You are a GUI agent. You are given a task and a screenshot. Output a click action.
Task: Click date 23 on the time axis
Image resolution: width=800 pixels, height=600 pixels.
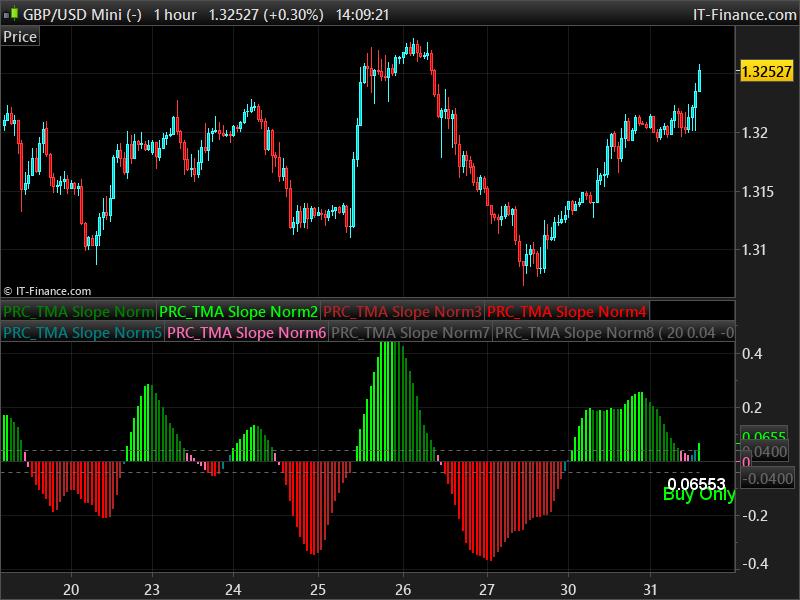point(152,589)
